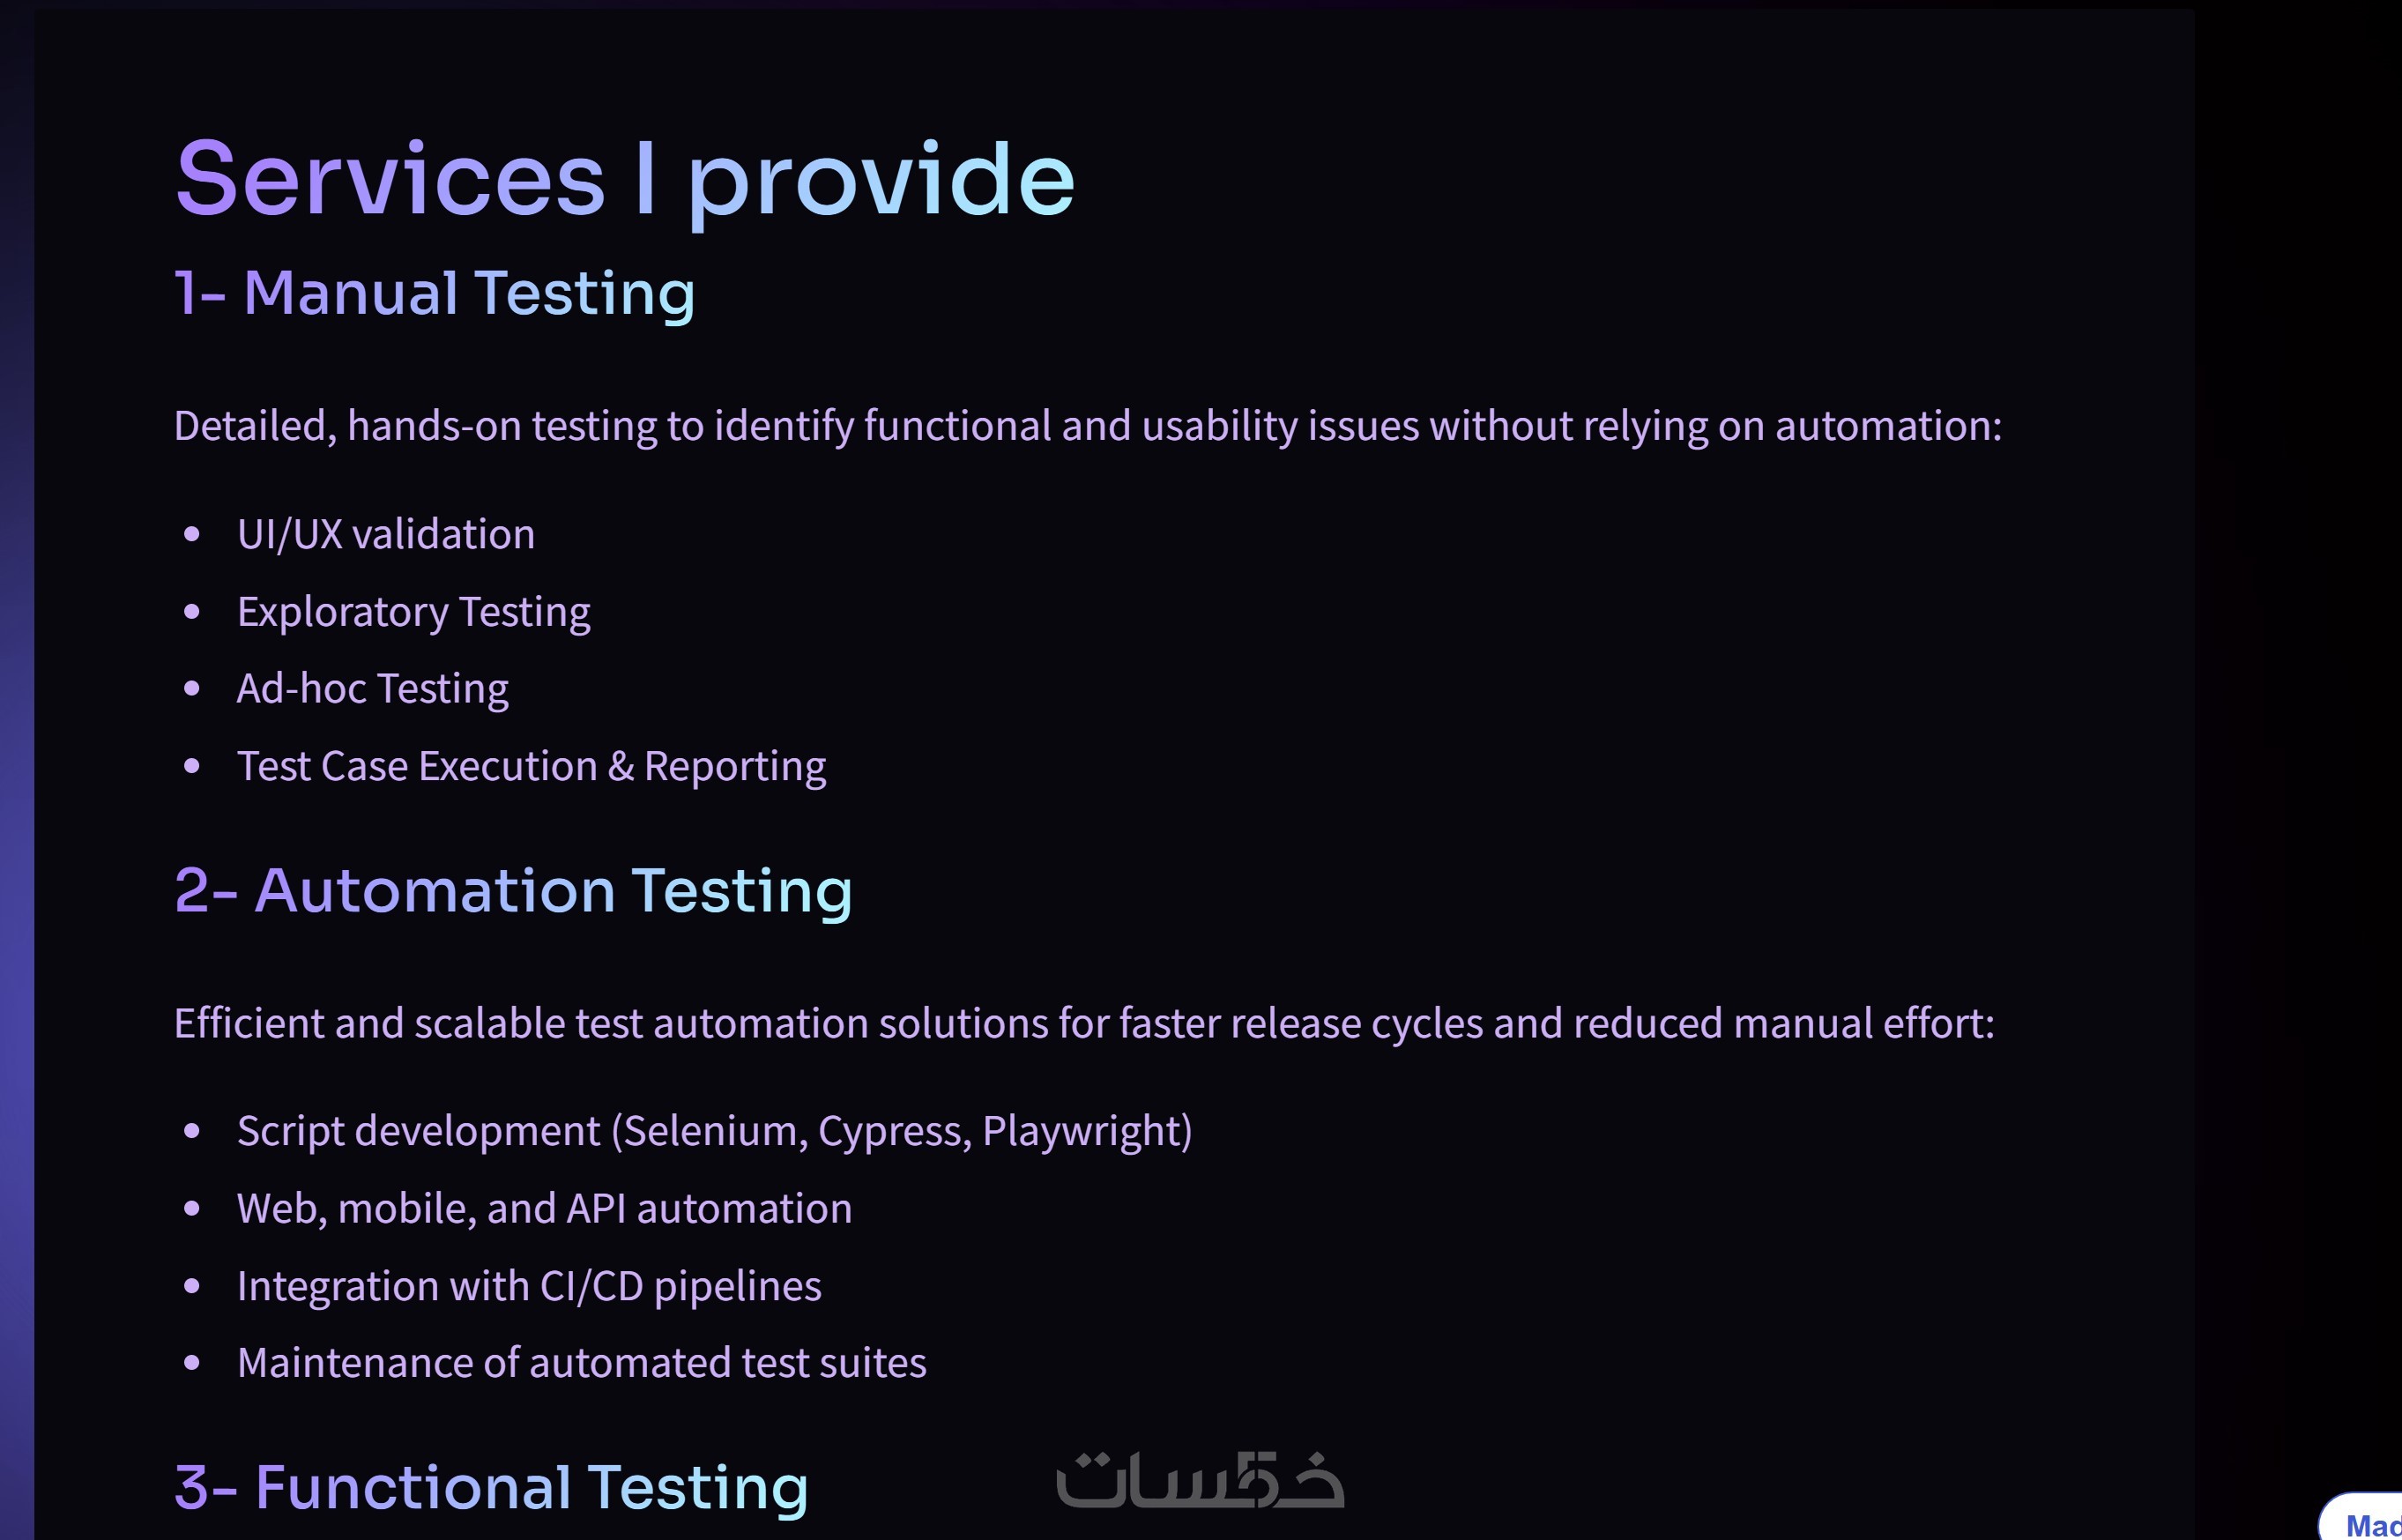The height and width of the screenshot is (1540, 2402).
Task: Click 'Maintenance of automated test suites' item
Action: 581,1363
